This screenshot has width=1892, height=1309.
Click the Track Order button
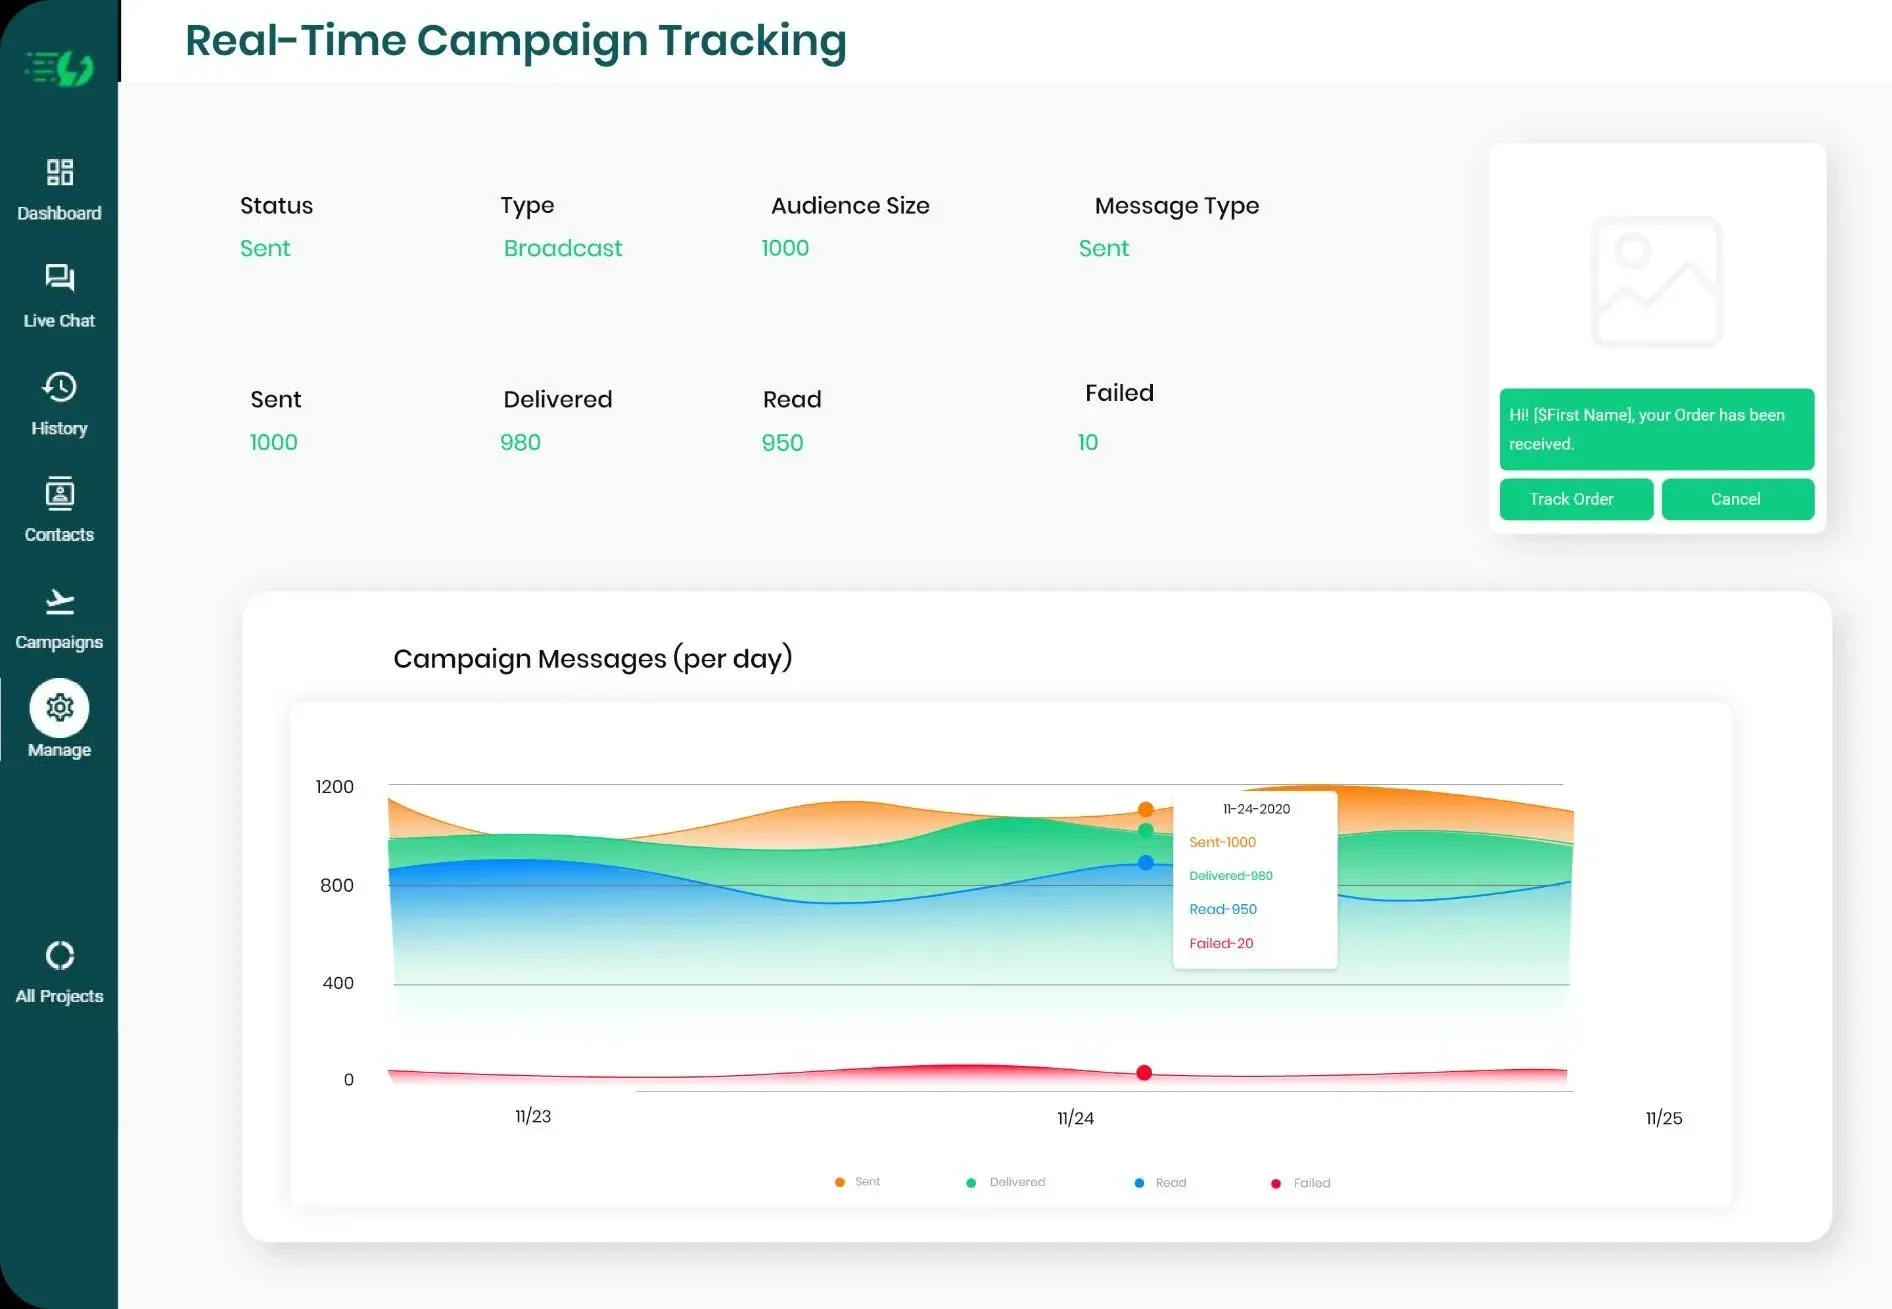pos(1576,499)
